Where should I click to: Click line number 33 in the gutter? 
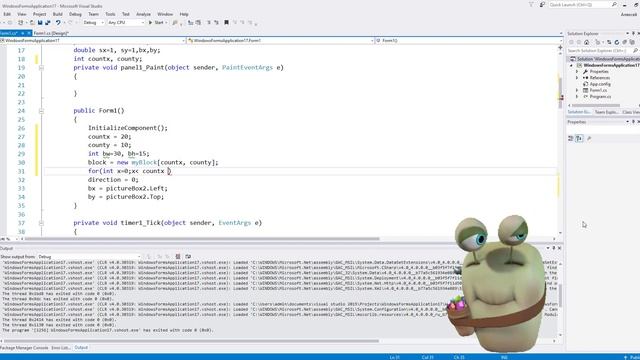click(x=21, y=188)
